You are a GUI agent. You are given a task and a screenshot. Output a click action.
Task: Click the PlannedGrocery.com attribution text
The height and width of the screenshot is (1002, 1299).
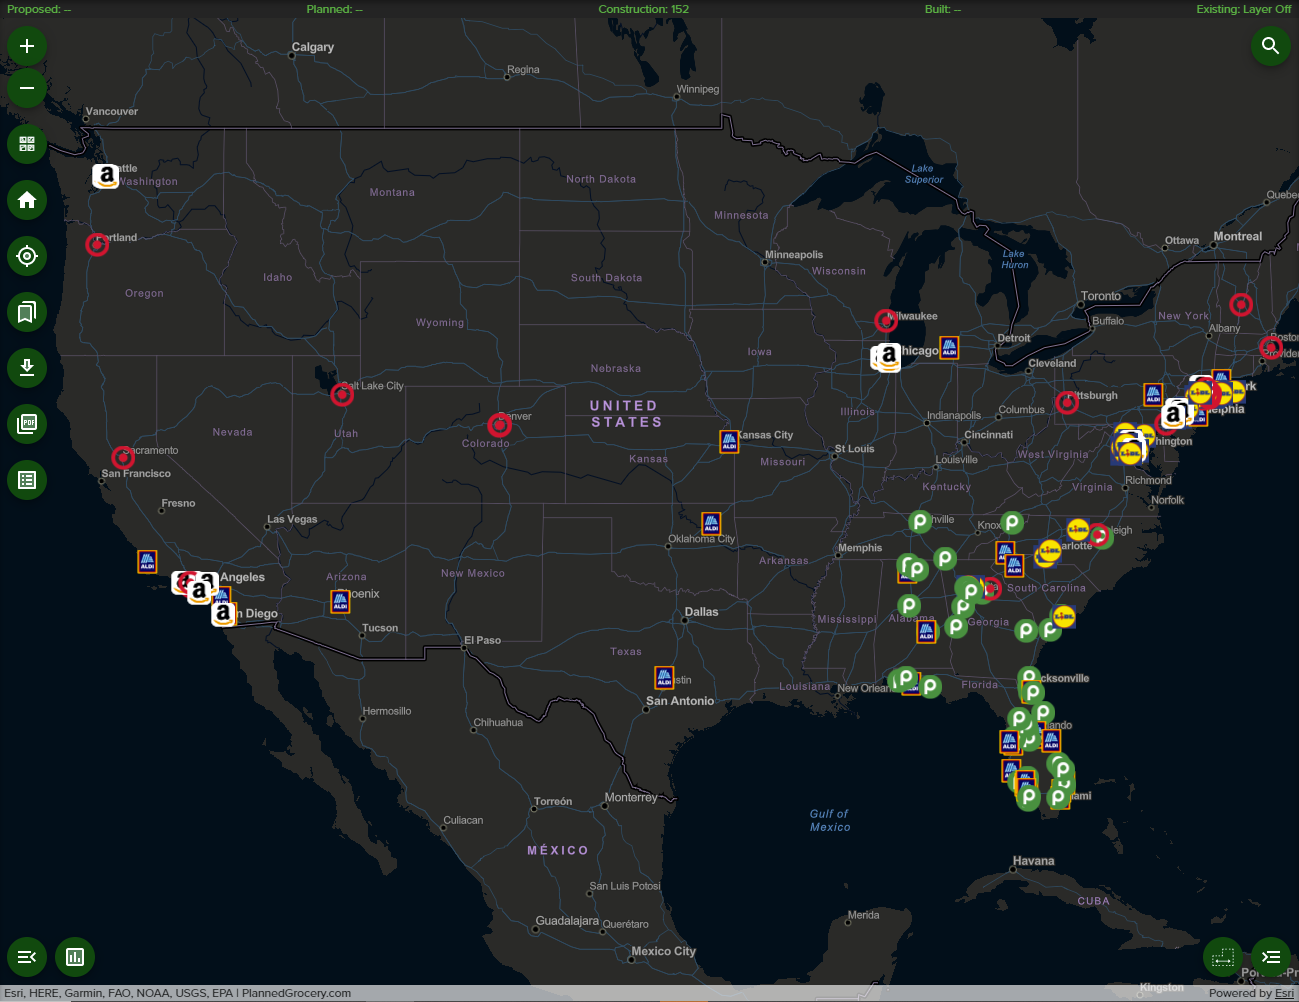click(296, 993)
